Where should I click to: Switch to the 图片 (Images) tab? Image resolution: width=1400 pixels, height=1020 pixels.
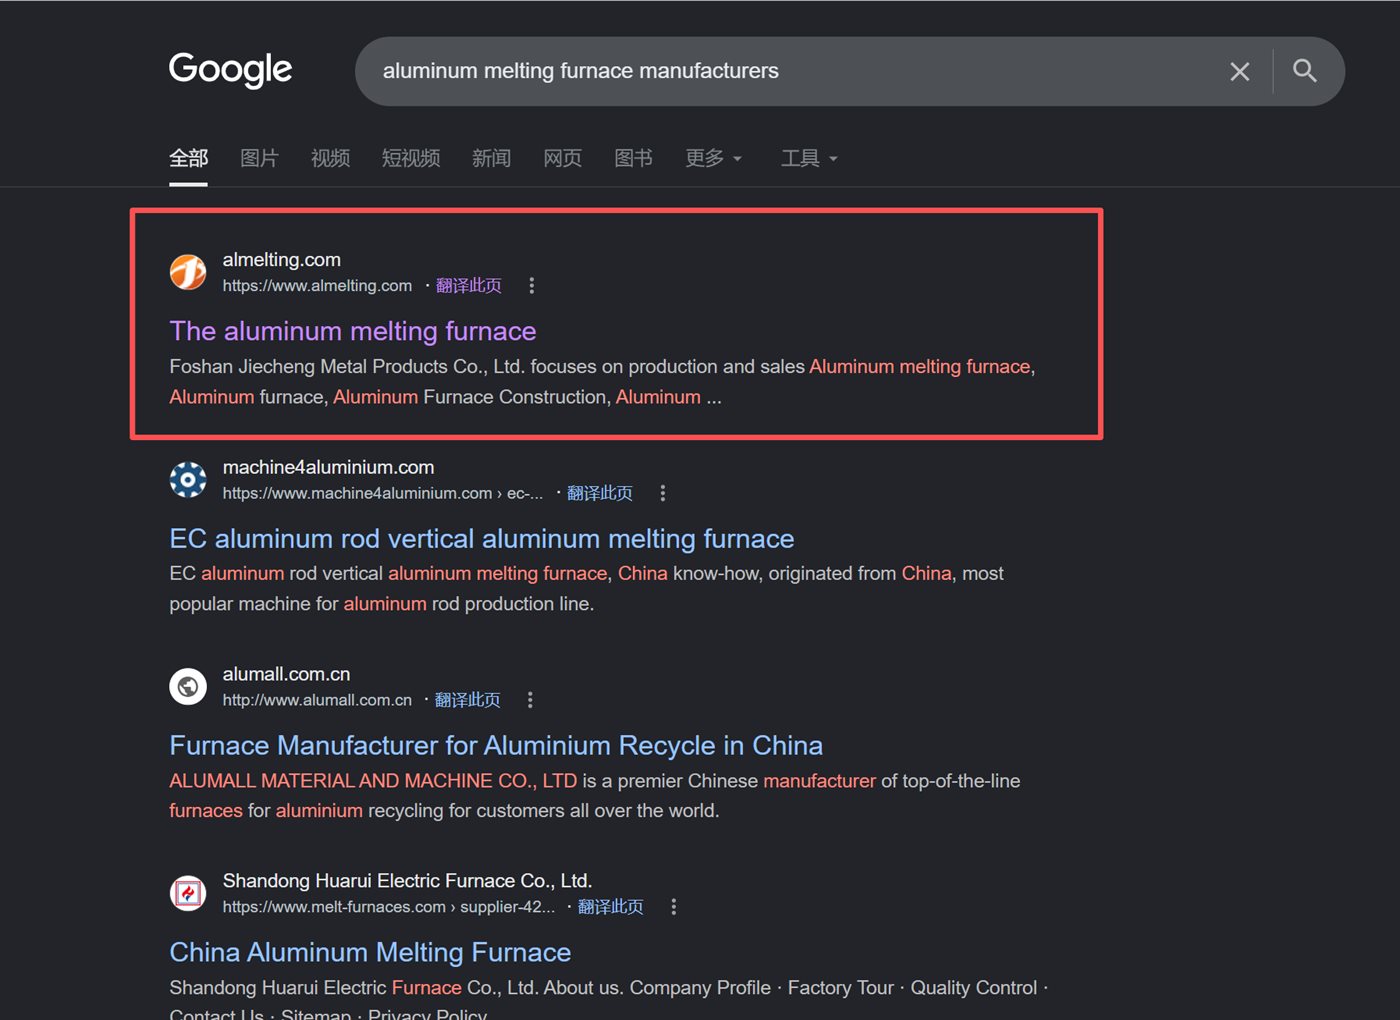click(x=259, y=158)
